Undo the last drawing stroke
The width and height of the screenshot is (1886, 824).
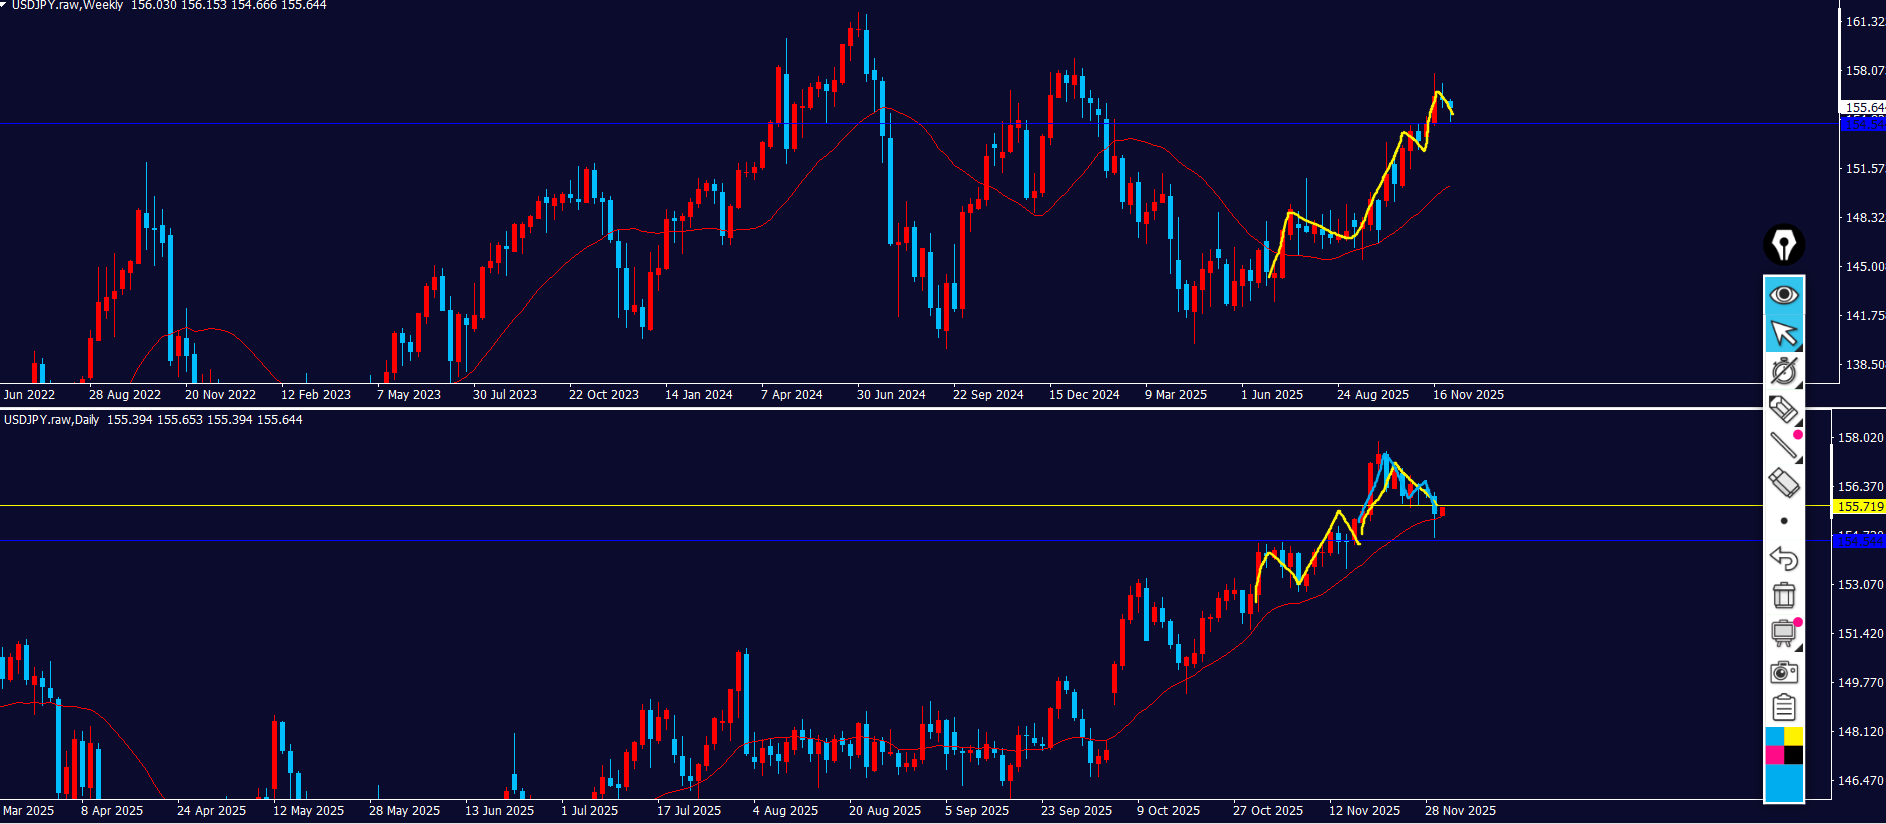pyautogui.click(x=1783, y=558)
